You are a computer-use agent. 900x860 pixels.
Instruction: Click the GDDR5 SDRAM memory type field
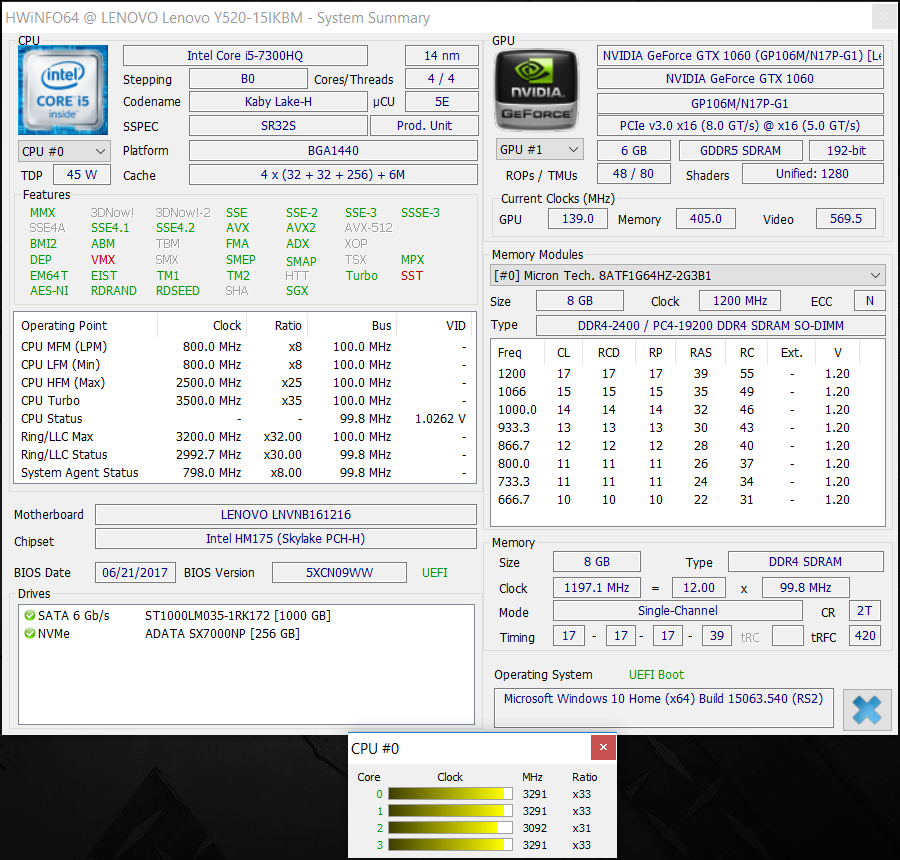[740, 150]
